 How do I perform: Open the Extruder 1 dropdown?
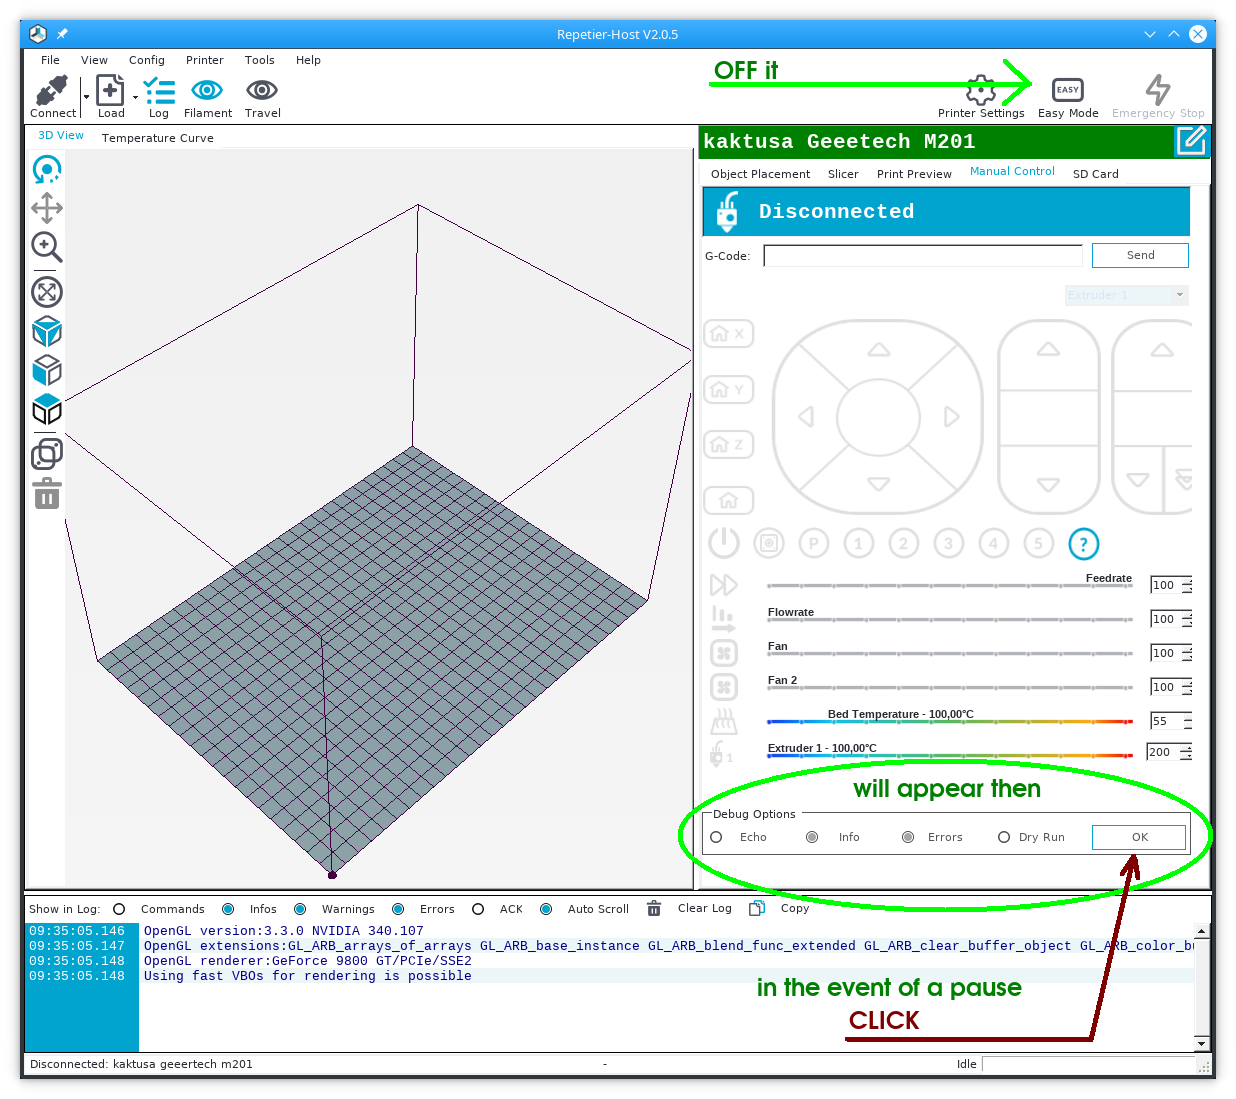pos(1126,295)
